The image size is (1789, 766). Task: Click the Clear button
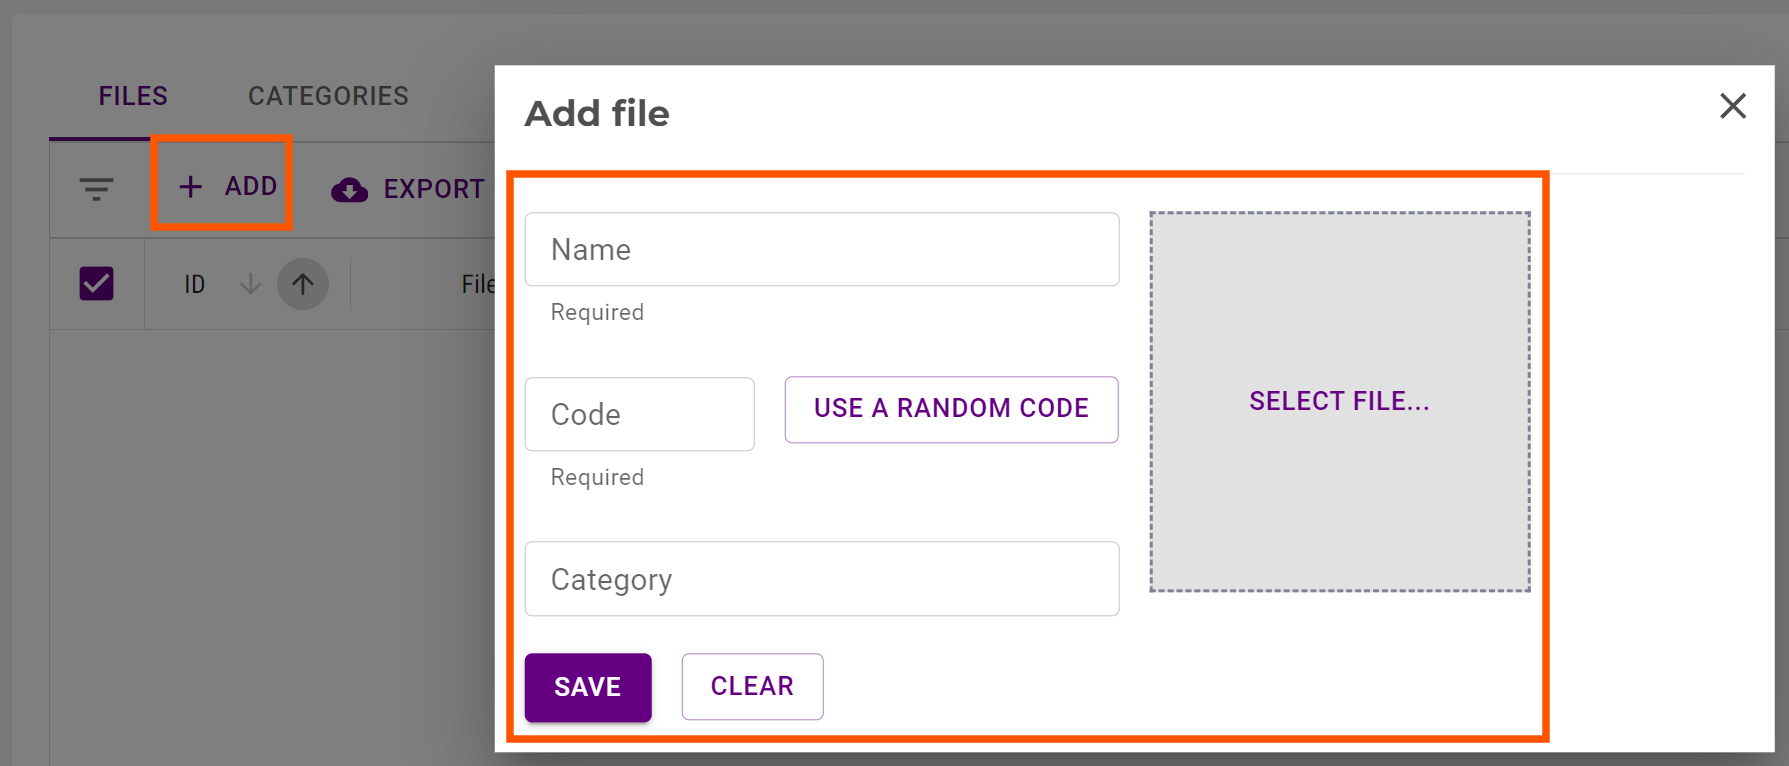tap(752, 686)
